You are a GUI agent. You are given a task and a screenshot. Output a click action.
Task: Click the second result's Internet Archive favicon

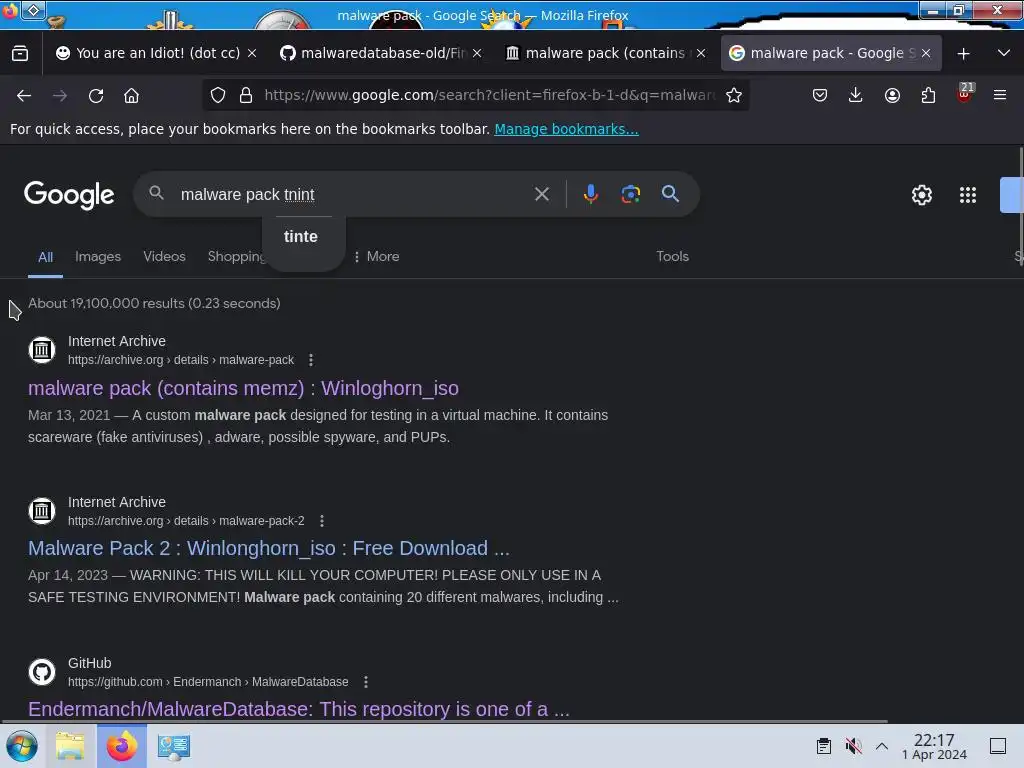click(x=42, y=511)
